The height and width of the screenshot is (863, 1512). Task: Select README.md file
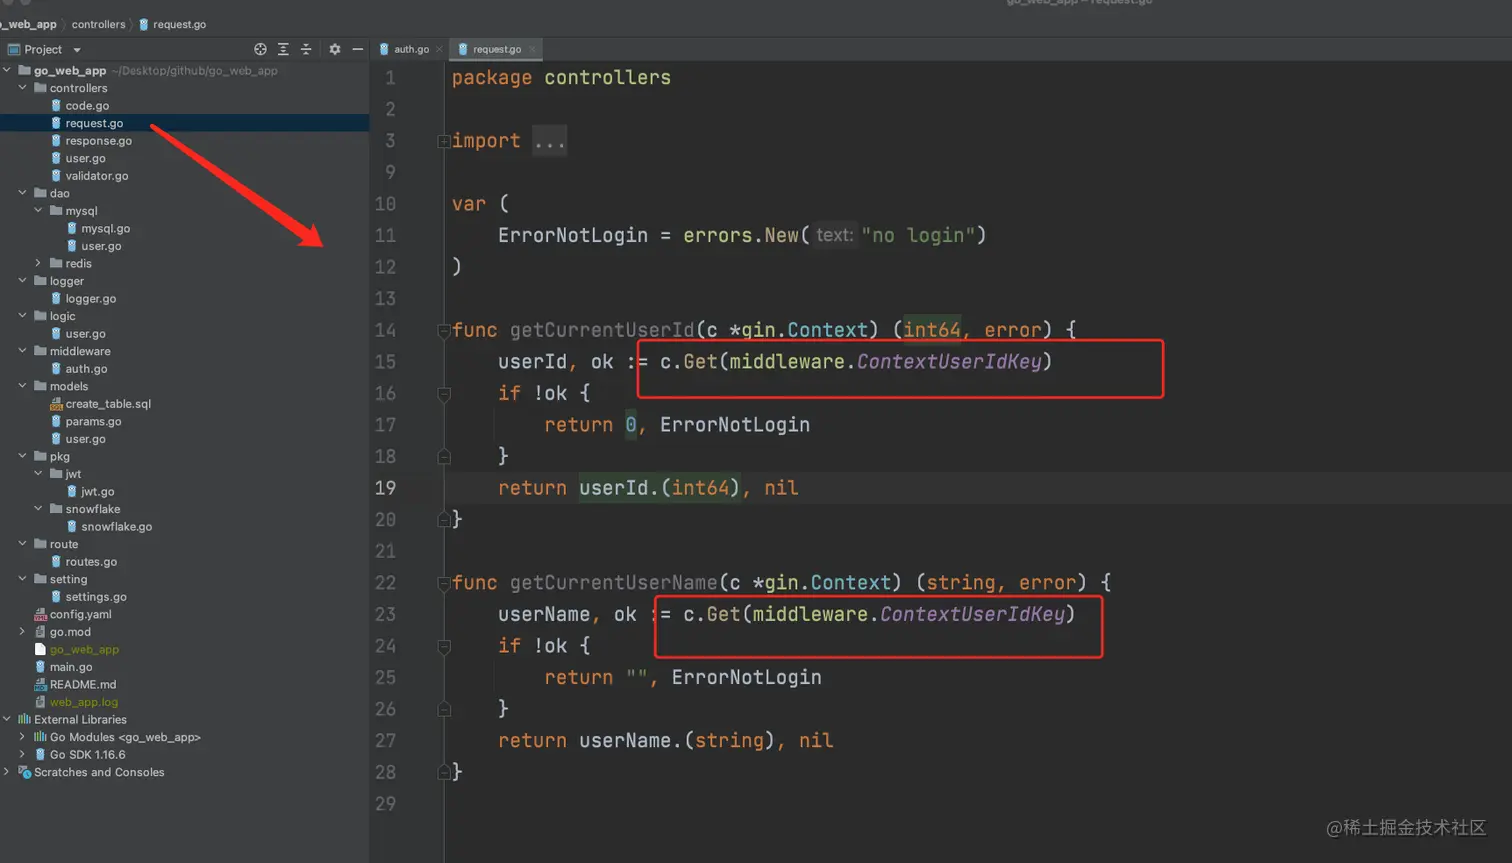pyautogui.click(x=82, y=685)
